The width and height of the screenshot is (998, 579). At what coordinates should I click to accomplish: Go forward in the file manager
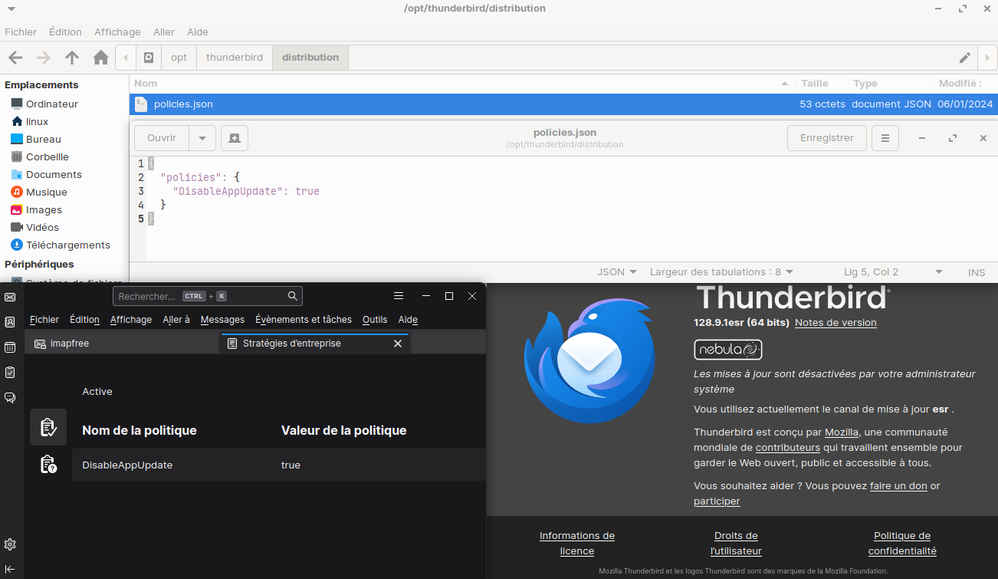coord(43,57)
